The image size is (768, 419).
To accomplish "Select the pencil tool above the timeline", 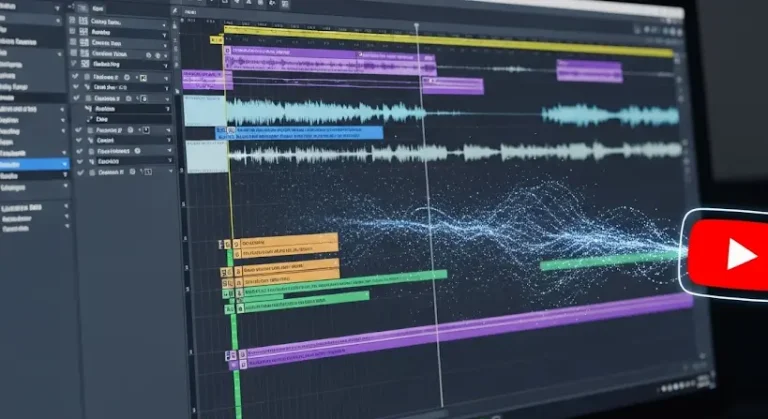I will (175, 10).
